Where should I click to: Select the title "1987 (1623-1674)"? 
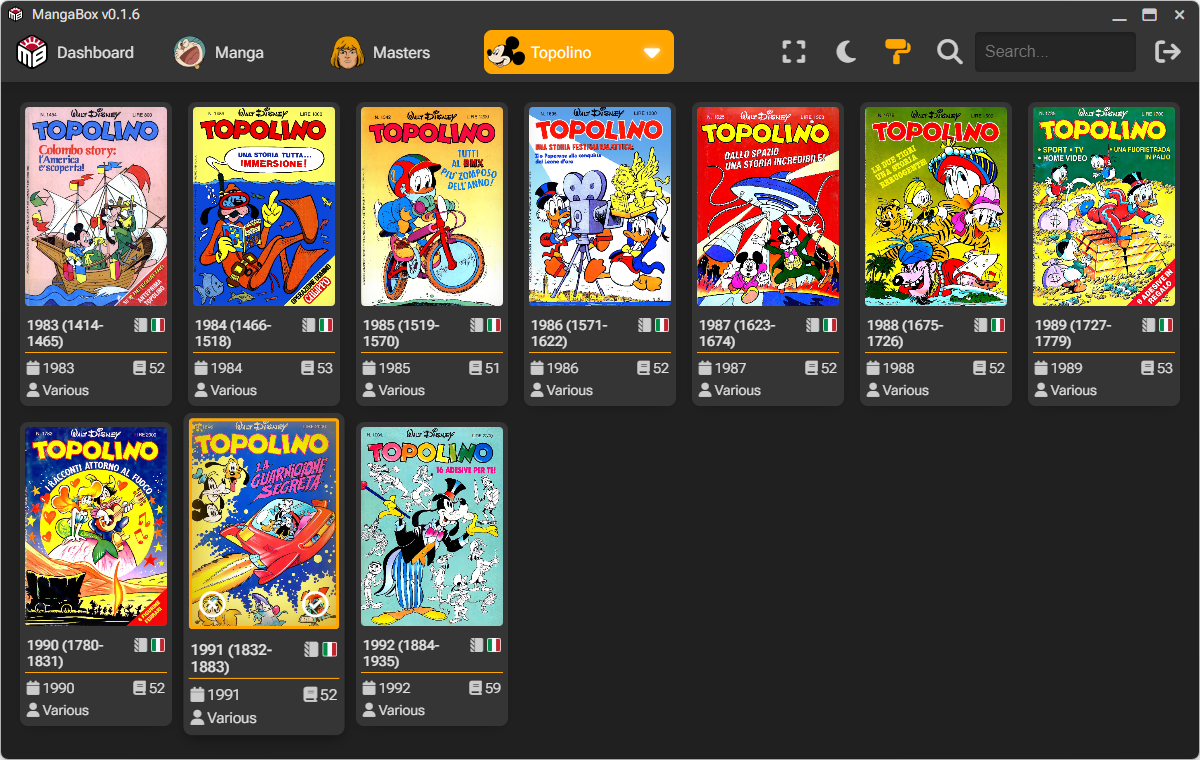(x=739, y=333)
